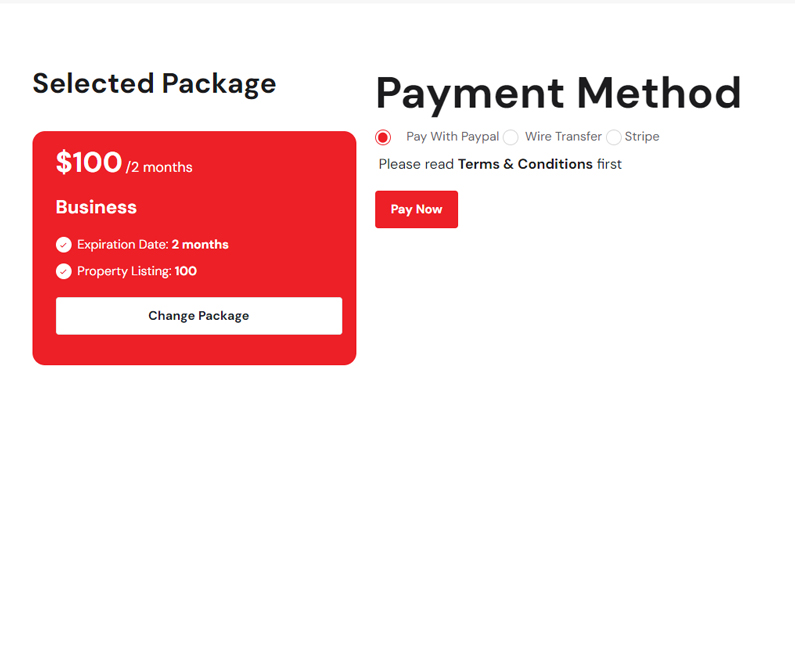Click the Payment Method heading
The width and height of the screenshot is (795, 653).
pos(558,93)
